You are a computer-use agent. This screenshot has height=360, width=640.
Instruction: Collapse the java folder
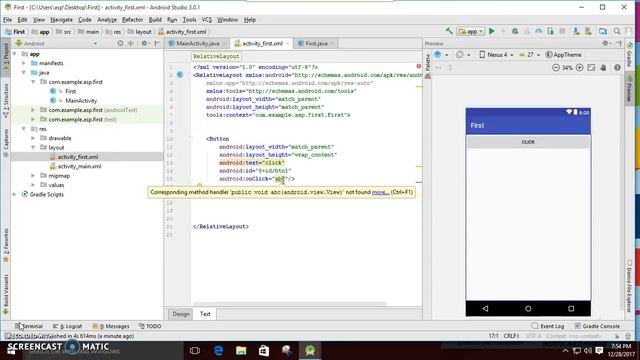24,73
